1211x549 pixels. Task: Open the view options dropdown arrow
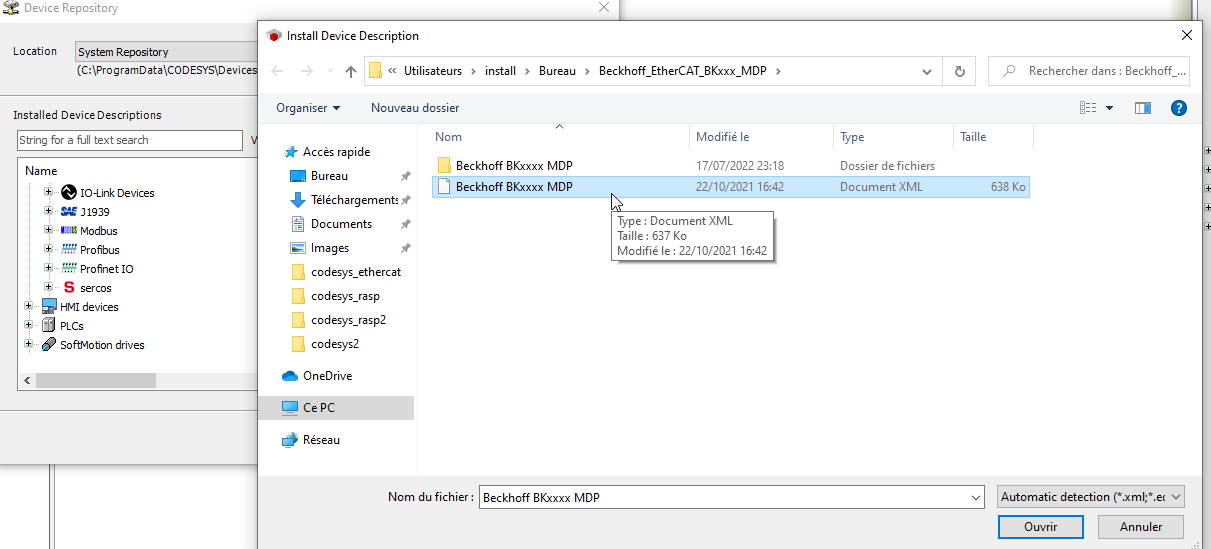click(x=1109, y=108)
